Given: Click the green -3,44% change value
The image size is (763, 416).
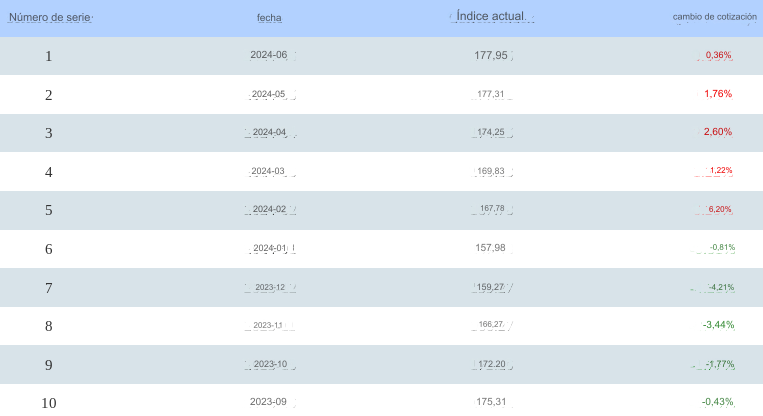Looking at the screenshot, I should 718,325.
